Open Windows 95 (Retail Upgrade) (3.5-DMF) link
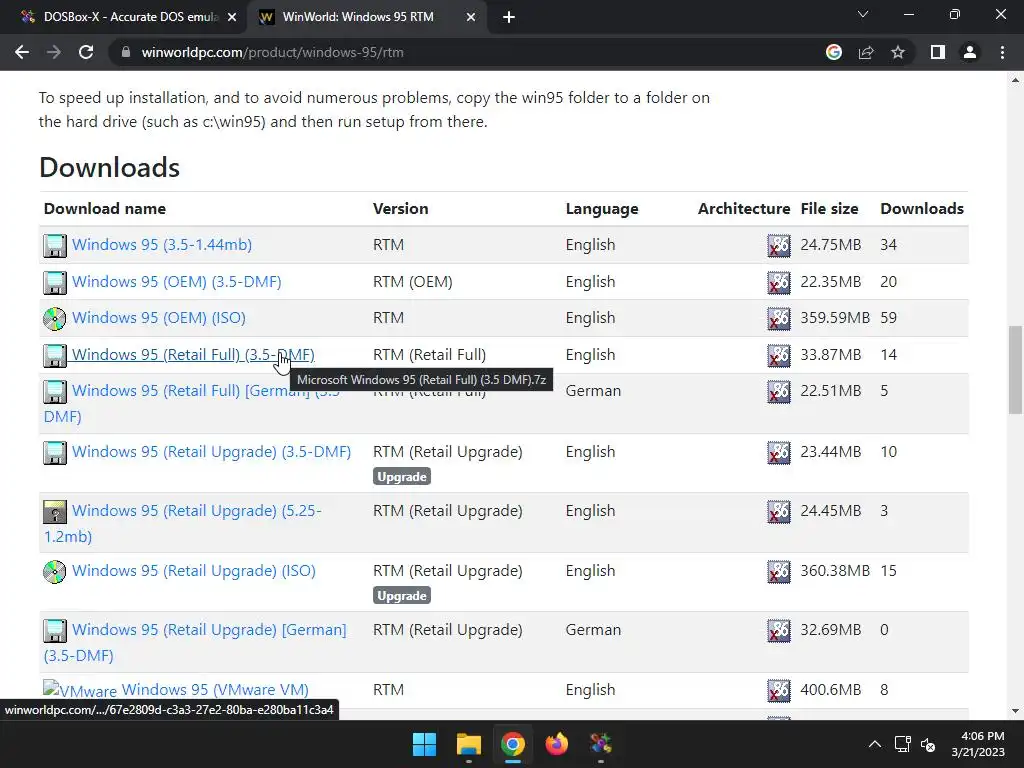The height and width of the screenshot is (768, 1024). point(211,452)
